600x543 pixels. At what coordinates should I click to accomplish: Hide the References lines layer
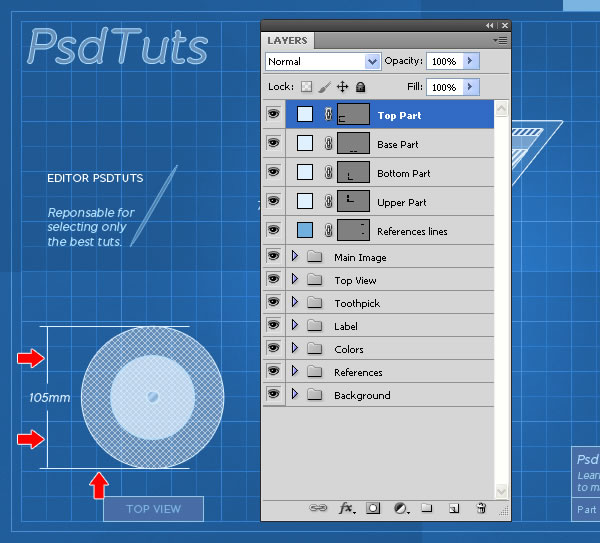point(273,230)
